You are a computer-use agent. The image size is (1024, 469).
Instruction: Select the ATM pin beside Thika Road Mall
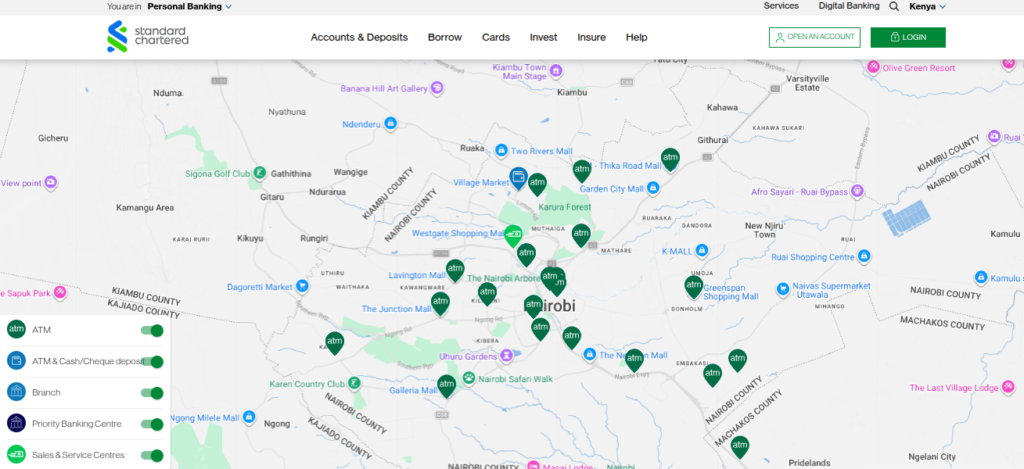[x=670, y=158]
